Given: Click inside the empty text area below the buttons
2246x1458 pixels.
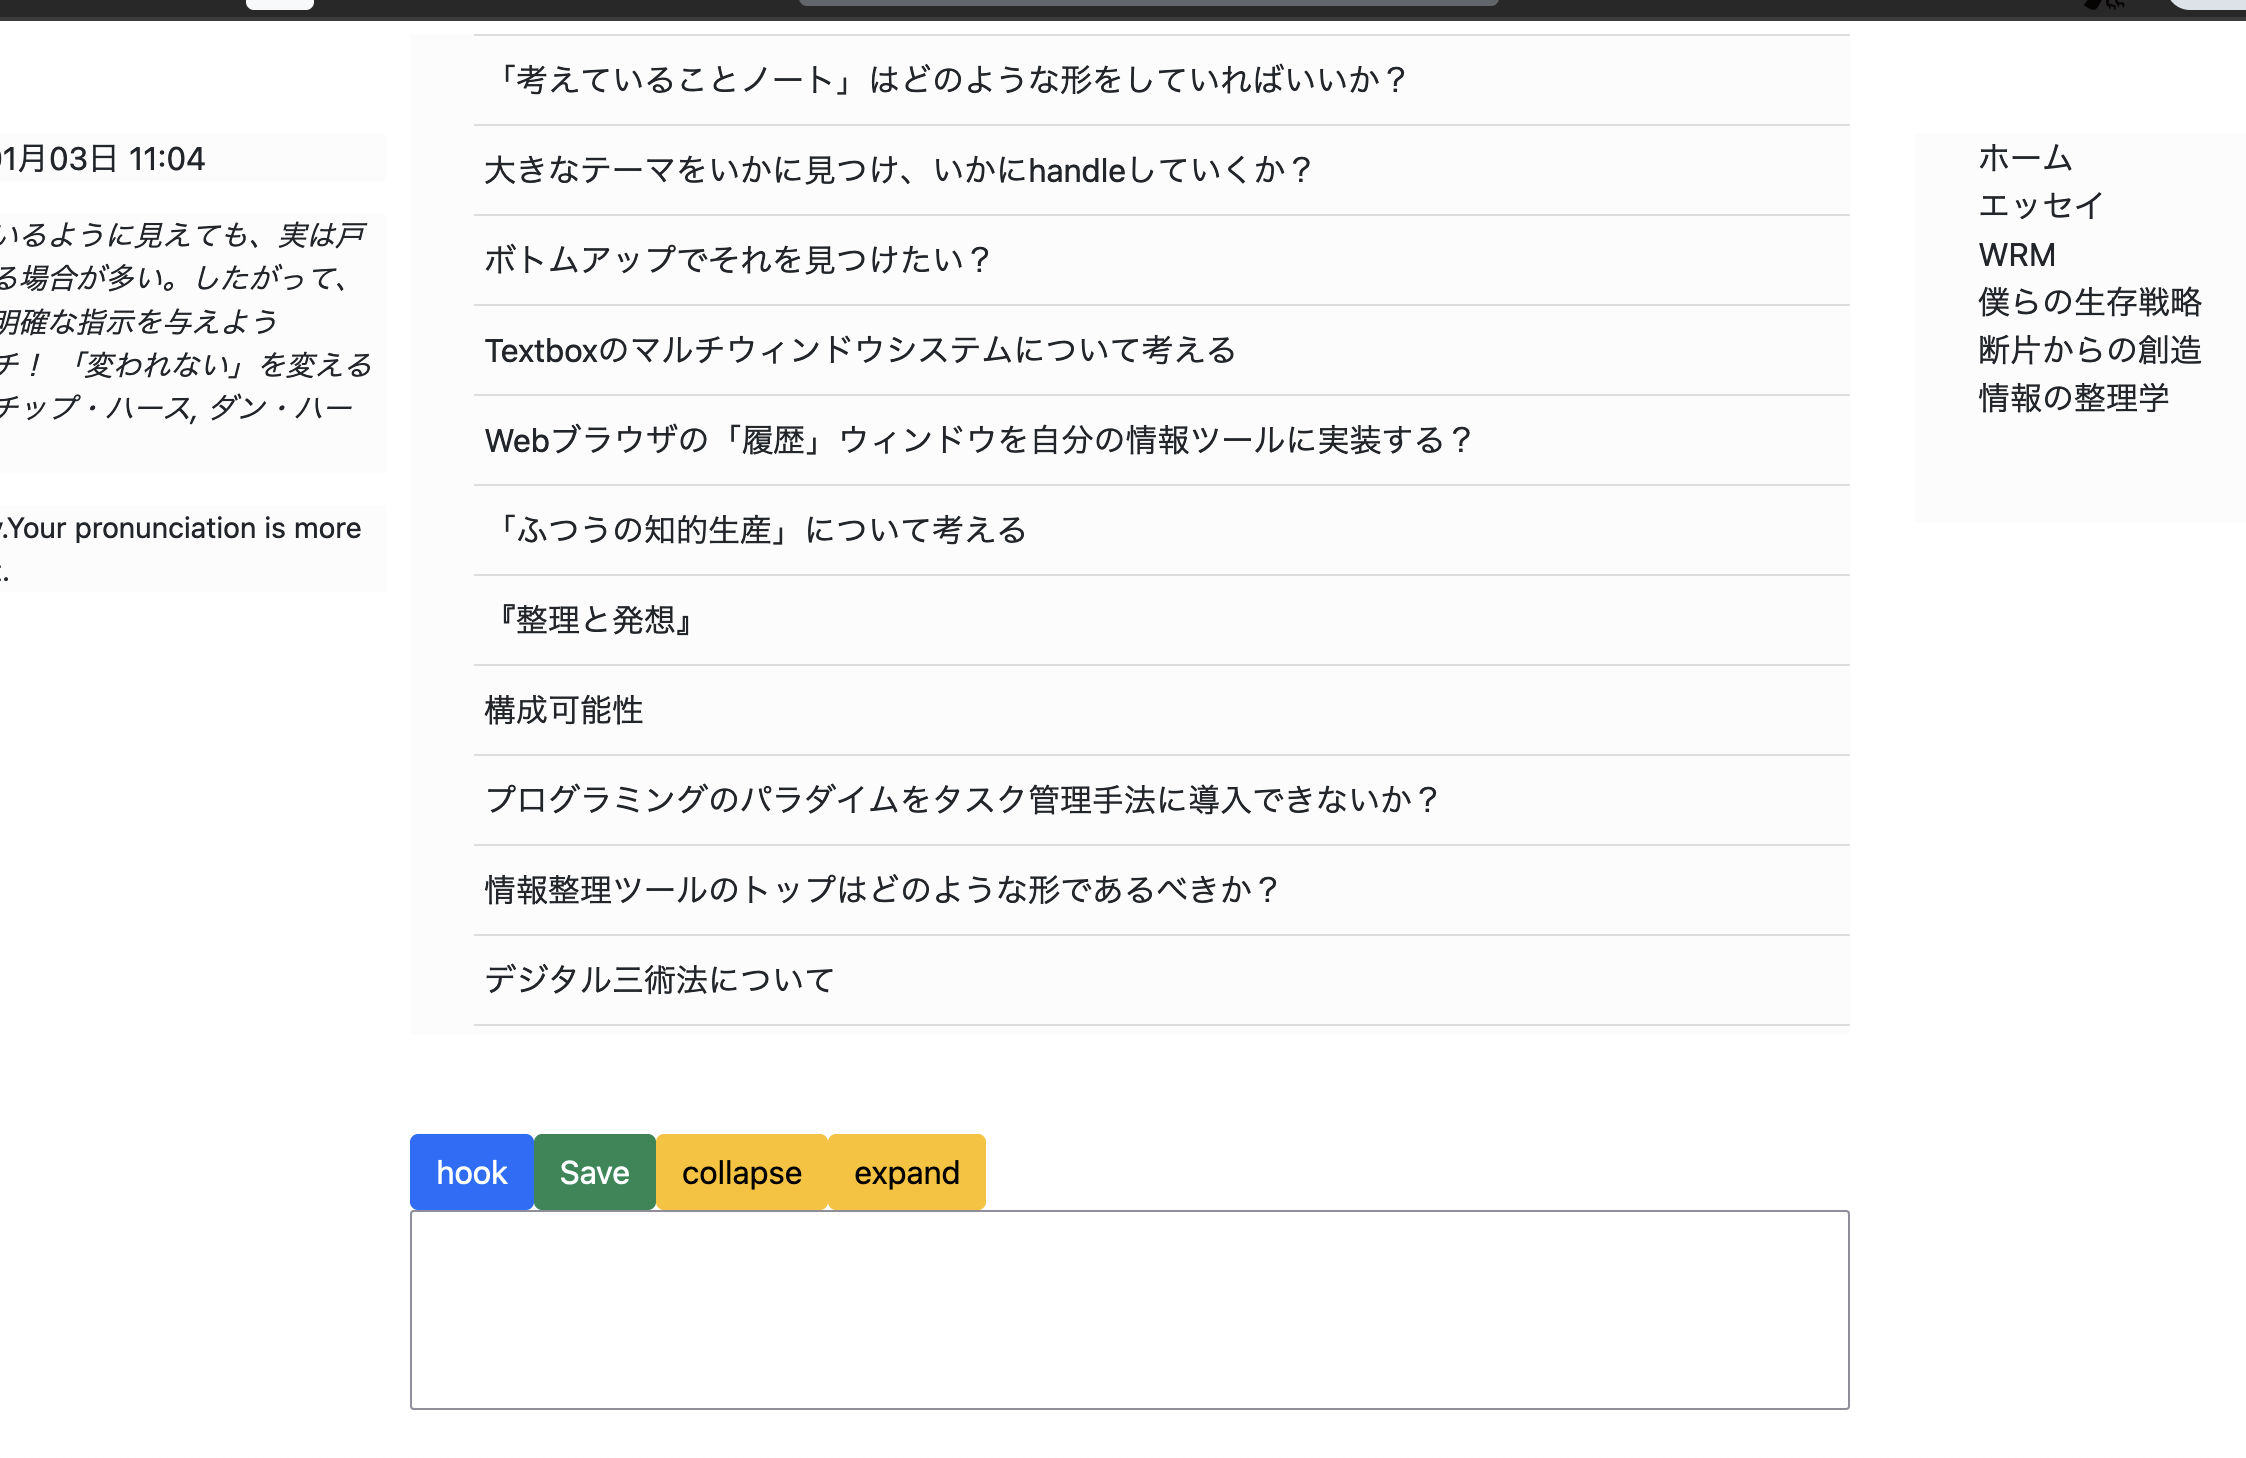Looking at the screenshot, I should (1128, 1310).
